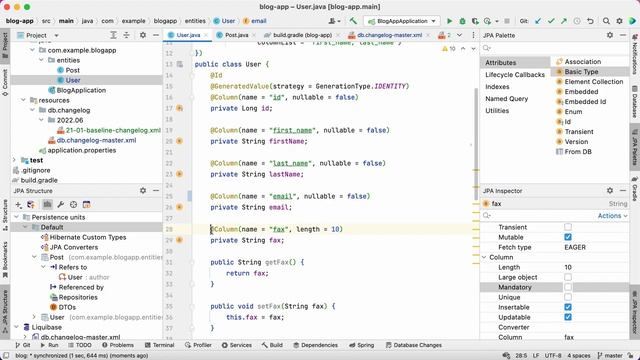Open the Problems tool window

pyautogui.click(x=118, y=345)
